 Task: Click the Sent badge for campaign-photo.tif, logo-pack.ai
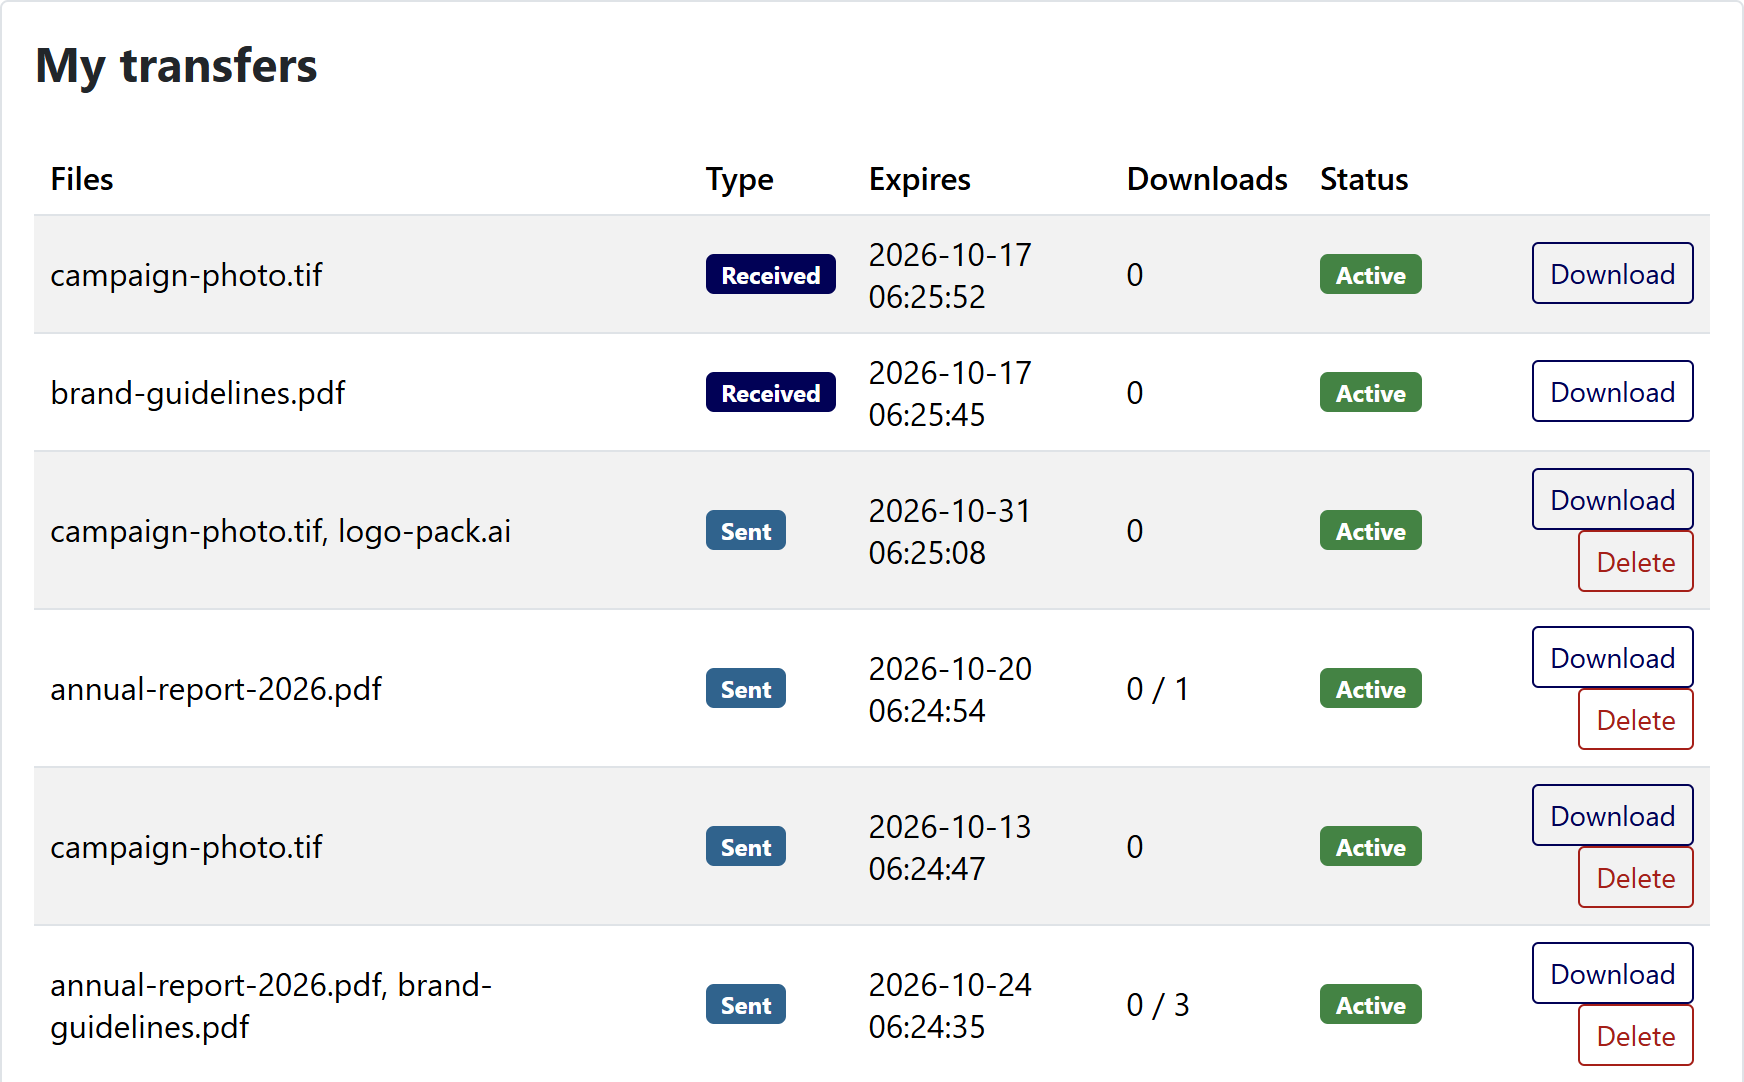(x=745, y=530)
